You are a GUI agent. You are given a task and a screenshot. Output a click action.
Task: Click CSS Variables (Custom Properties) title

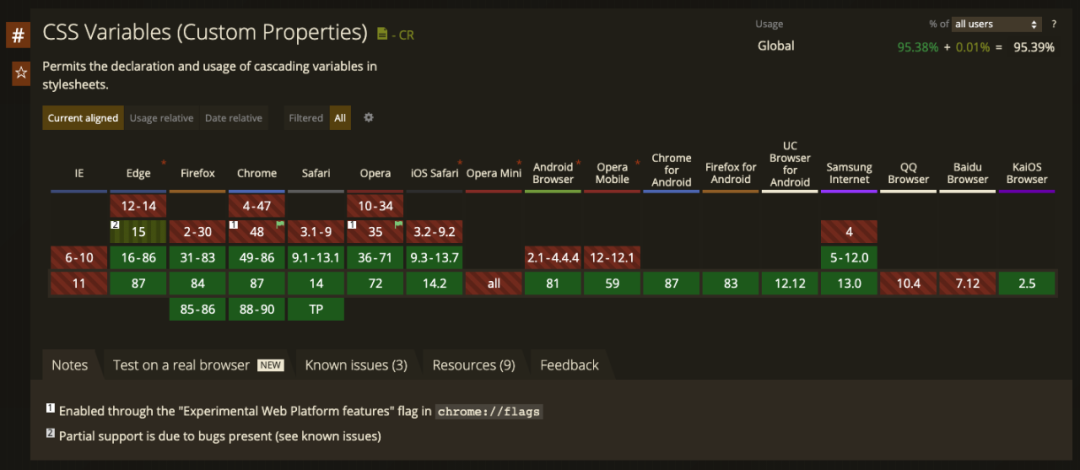(x=205, y=32)
